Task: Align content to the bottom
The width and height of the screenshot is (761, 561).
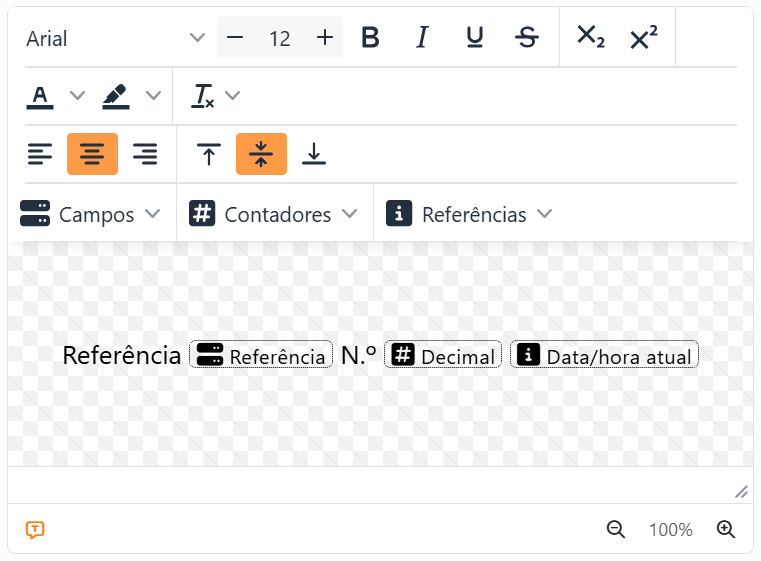Action: [314, 154]
